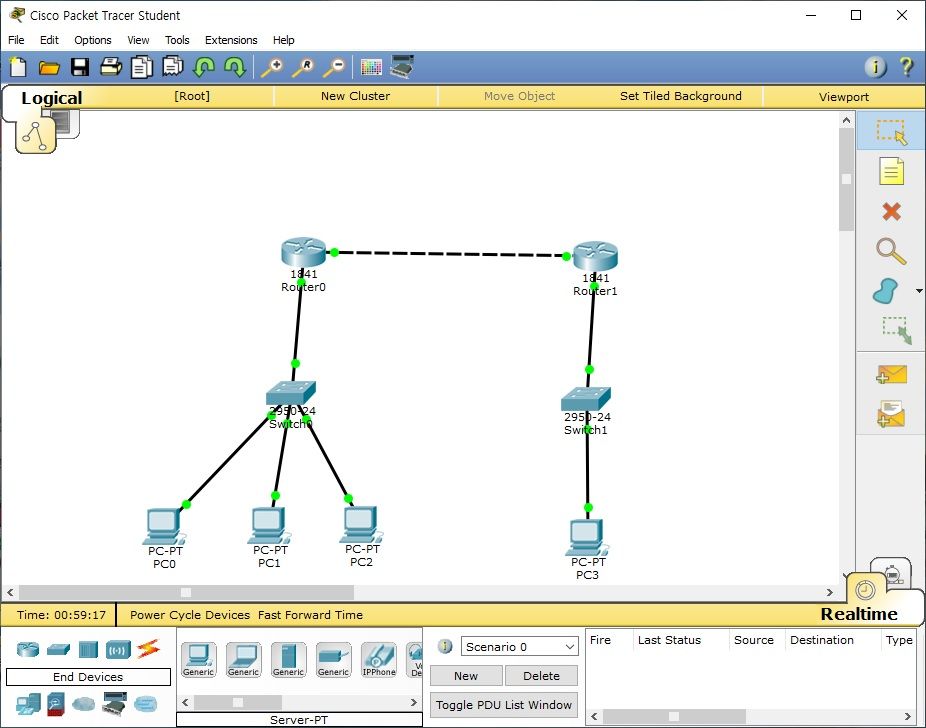The height and width of the screenshot is (728, 926).
Task: Select the Delete tool (red X)
Action: coord(890,211)
